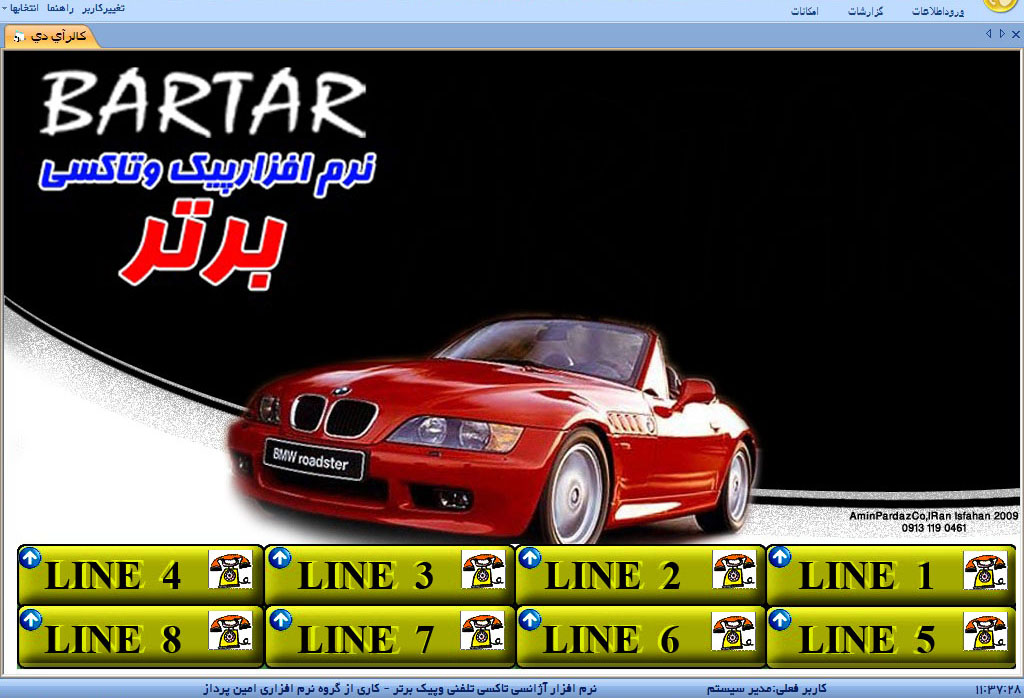Image resolution: width=1024 pixels, height=698 pixels.
Task: Click the نرم افزار آژانس تاکسی status bar text
Action: point(400,689)
